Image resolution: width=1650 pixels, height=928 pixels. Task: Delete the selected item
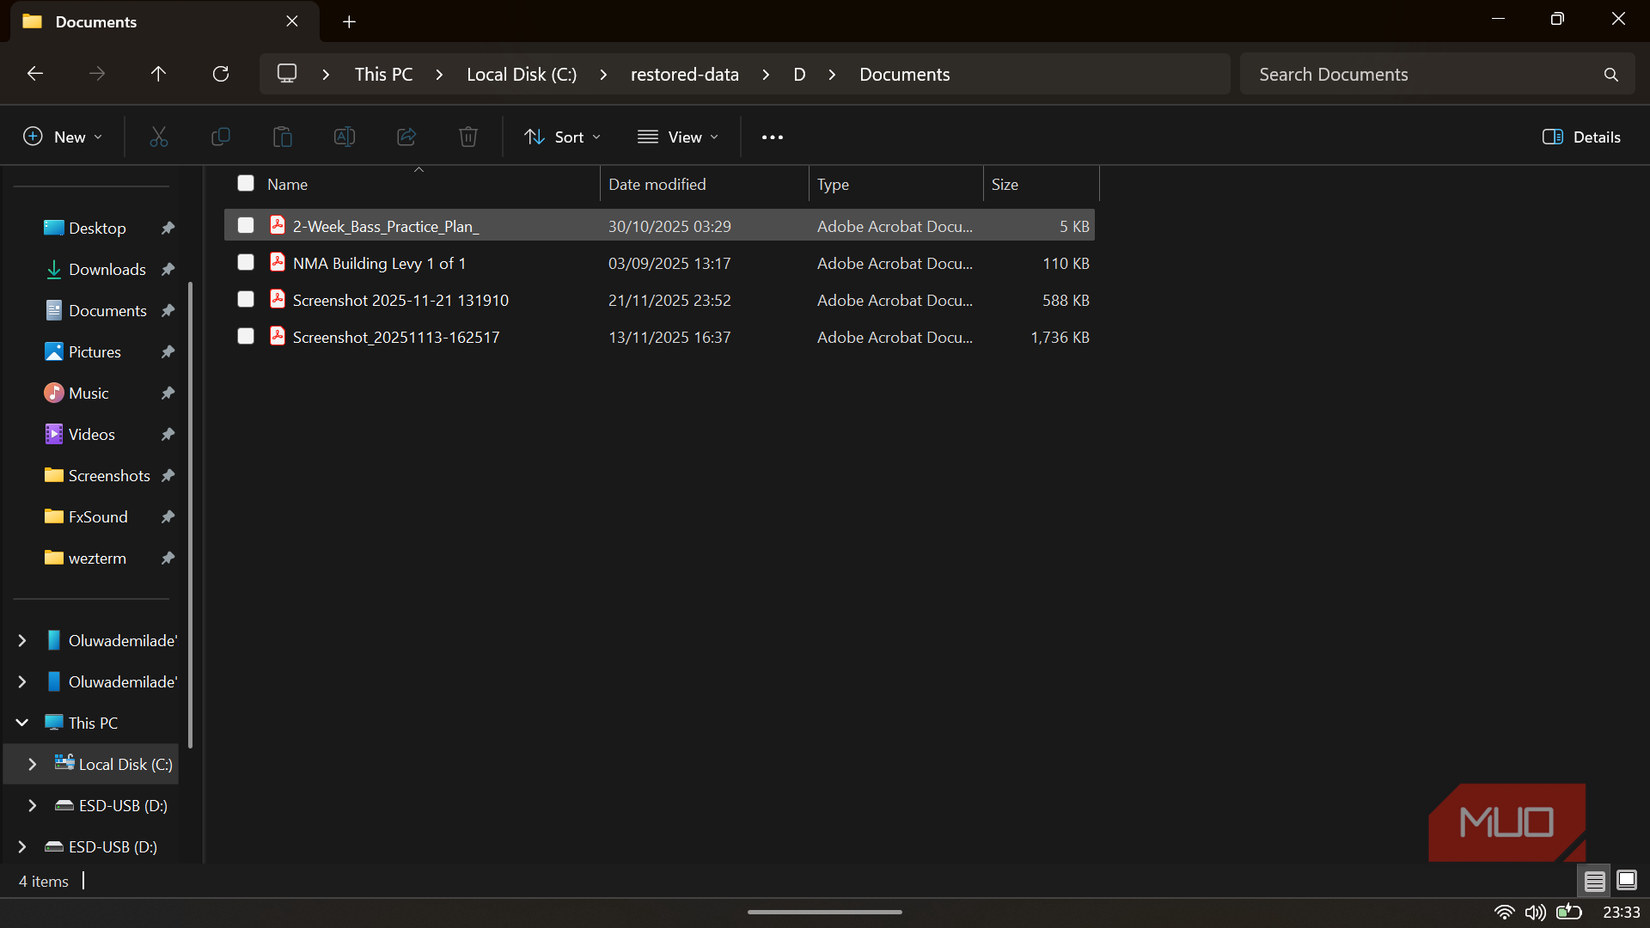click(468, 136)
